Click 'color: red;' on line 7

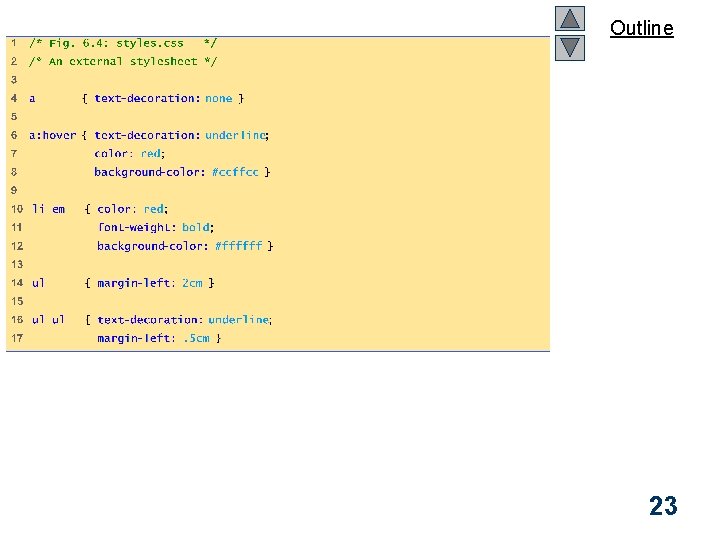(129, 154)
